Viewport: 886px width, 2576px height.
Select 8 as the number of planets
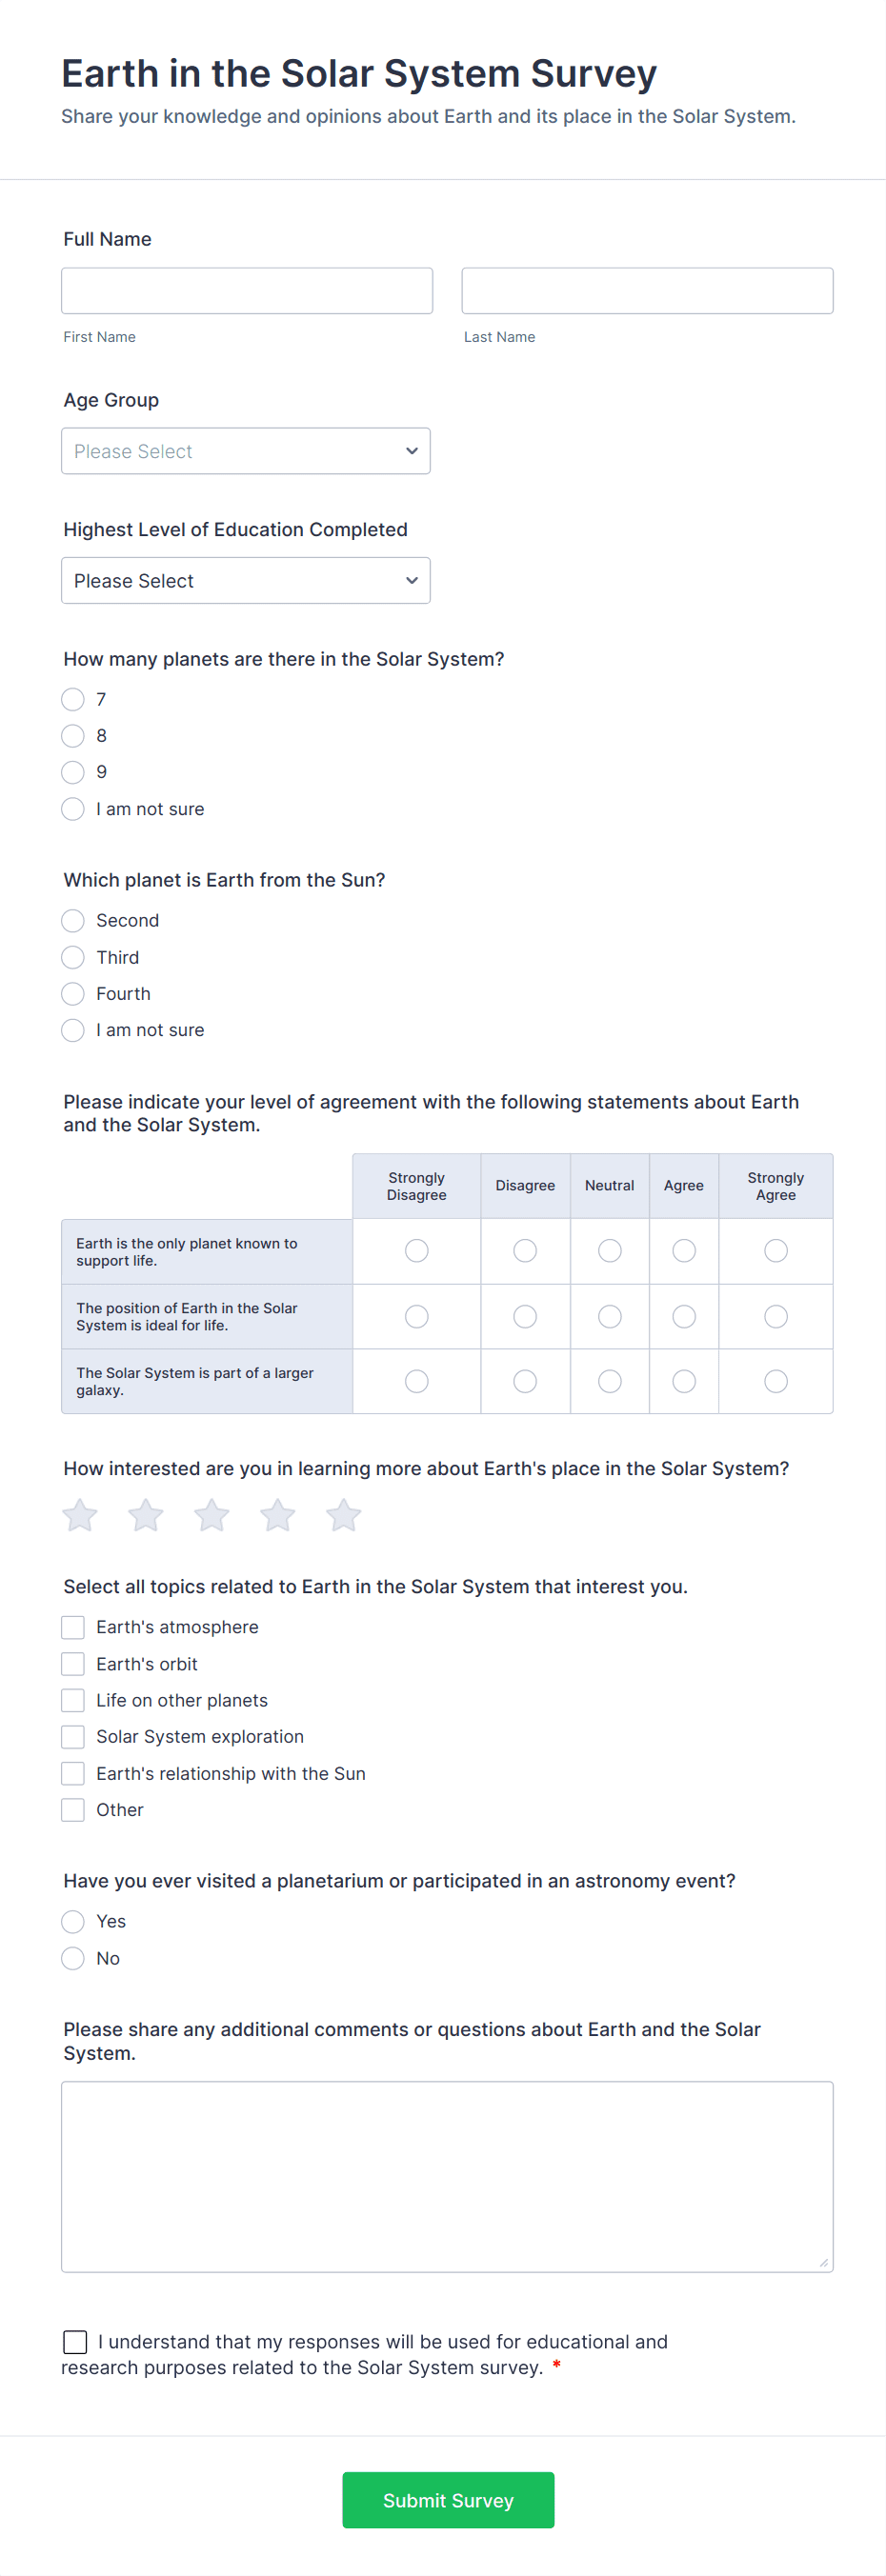[x=72, y=736]
